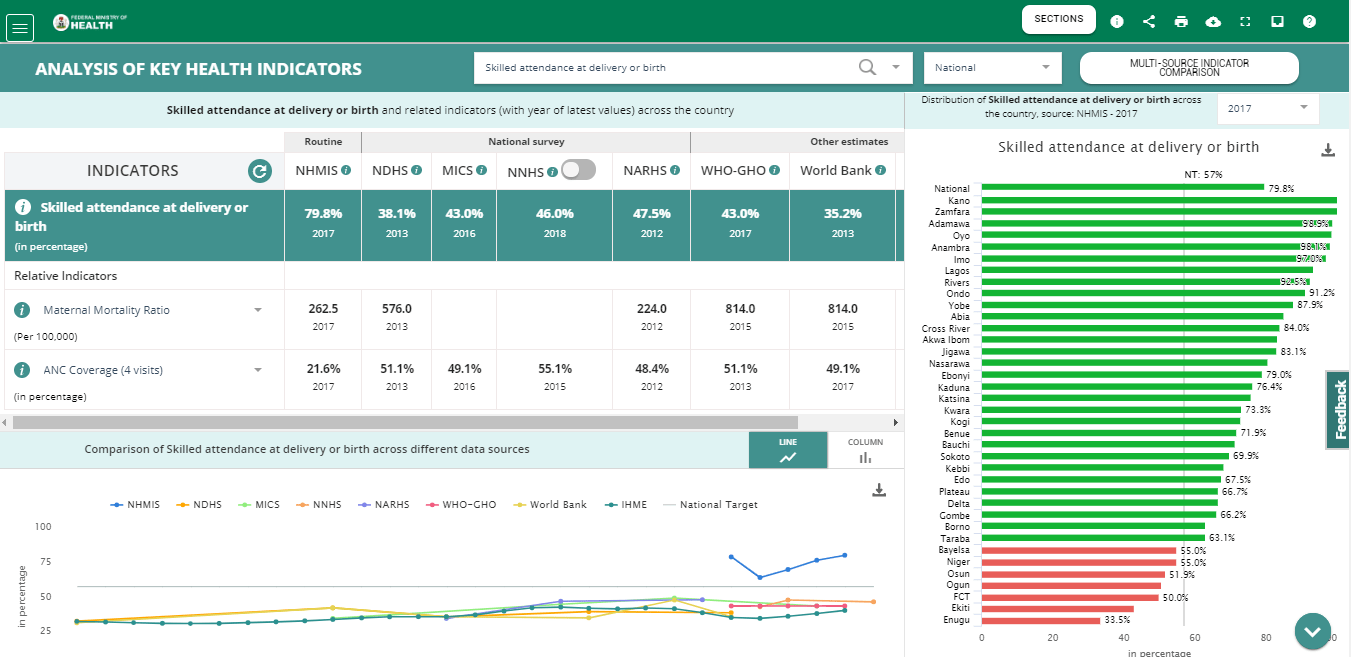The width and height of the screenshot is (1351, 657).
Task: Expand the Maternal Mortality Ratio row
Action: [258, 310]
